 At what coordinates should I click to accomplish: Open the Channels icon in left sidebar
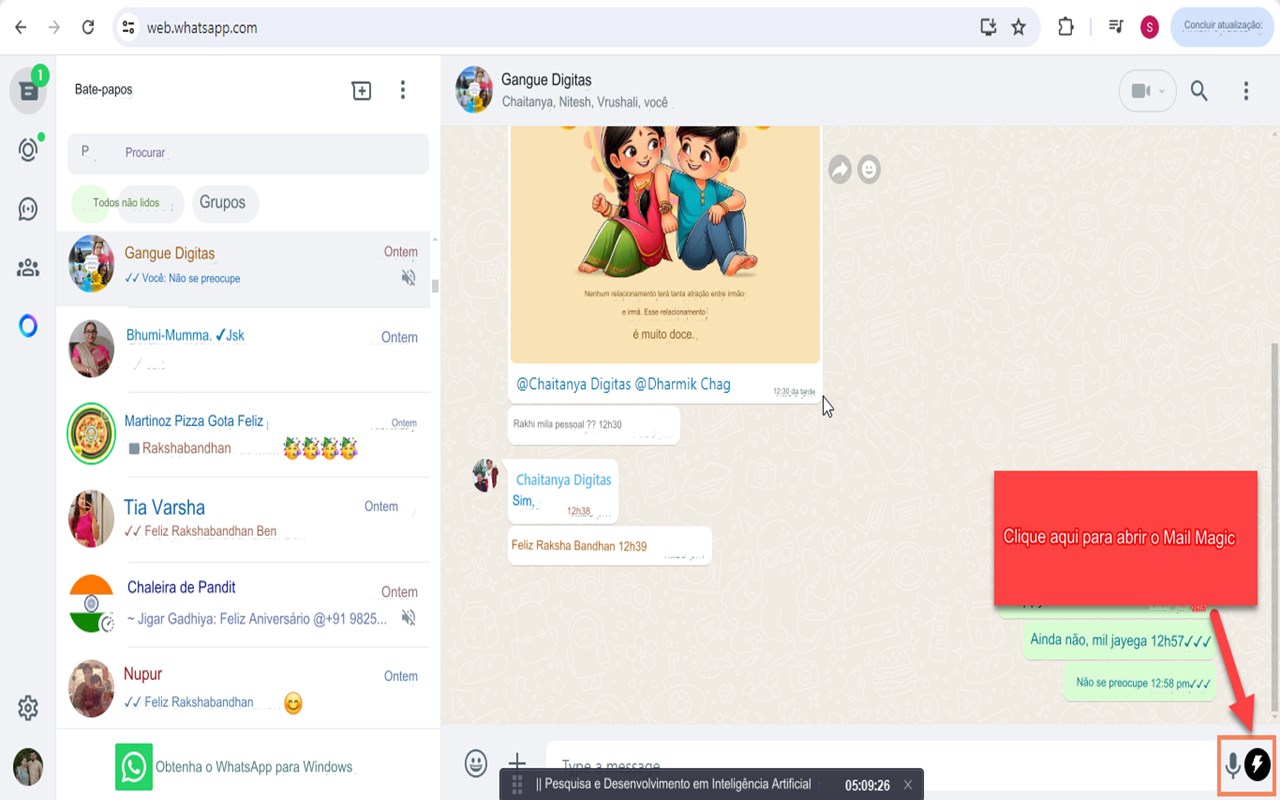click(x=28, y=209)
